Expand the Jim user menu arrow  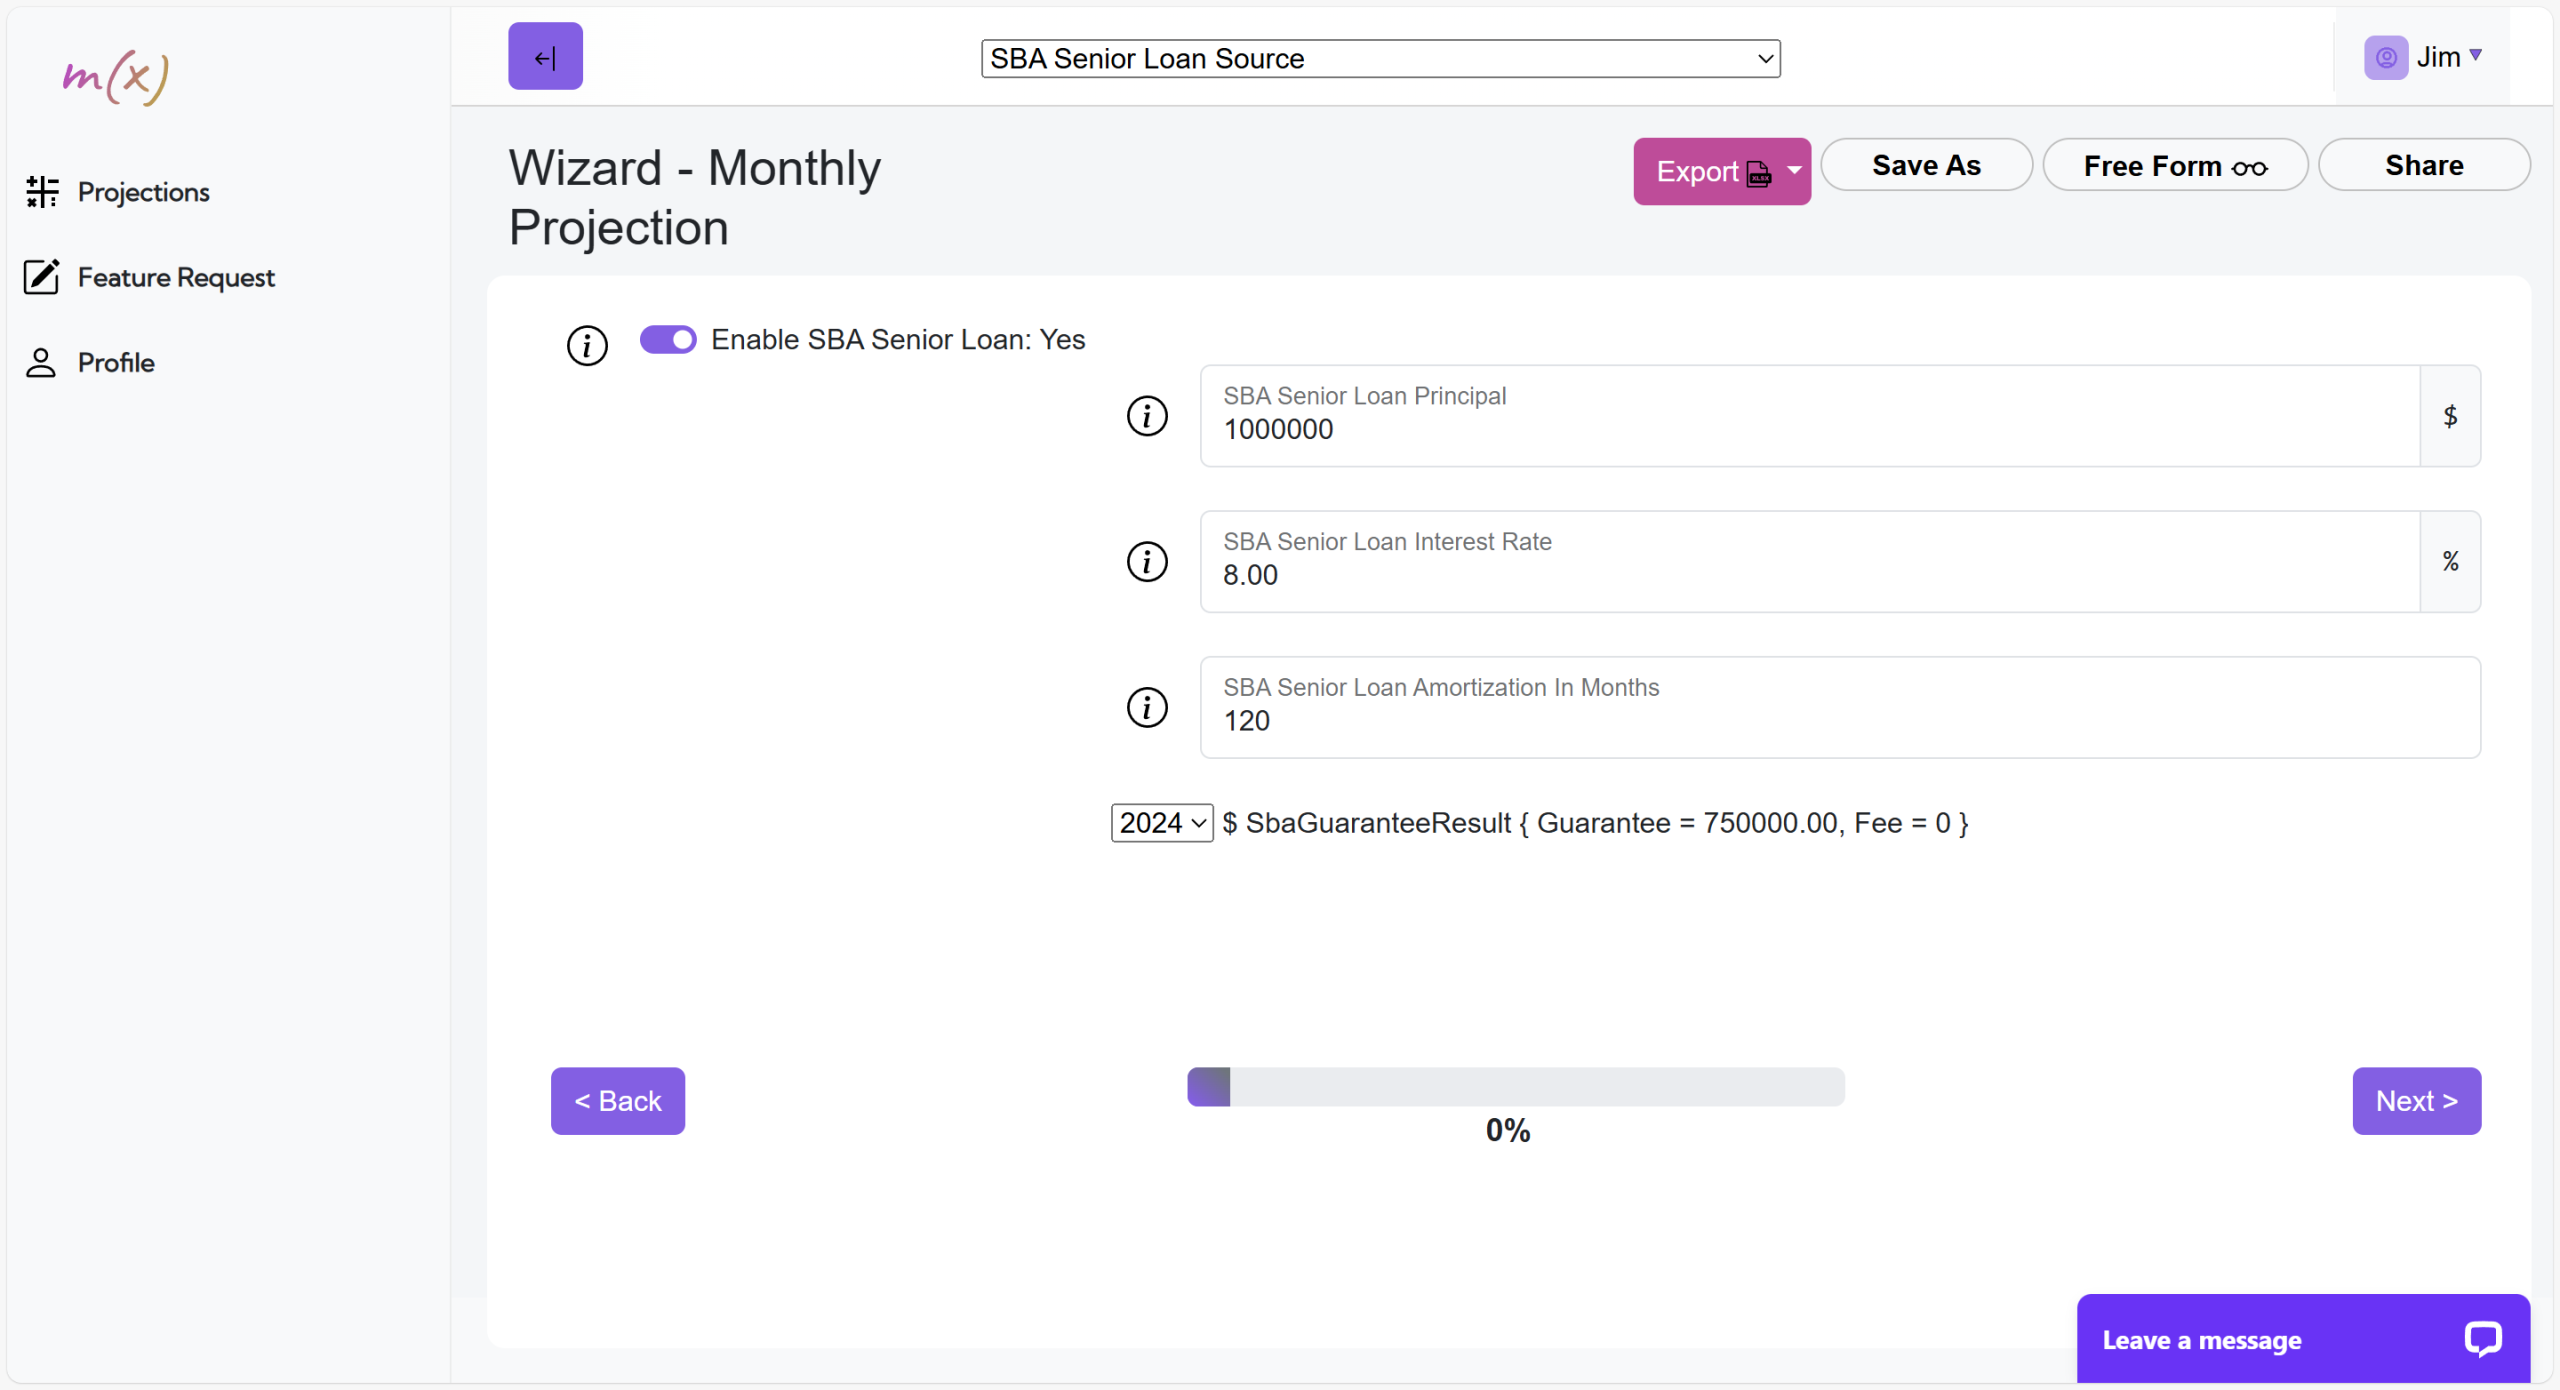tap(2476, 56)
